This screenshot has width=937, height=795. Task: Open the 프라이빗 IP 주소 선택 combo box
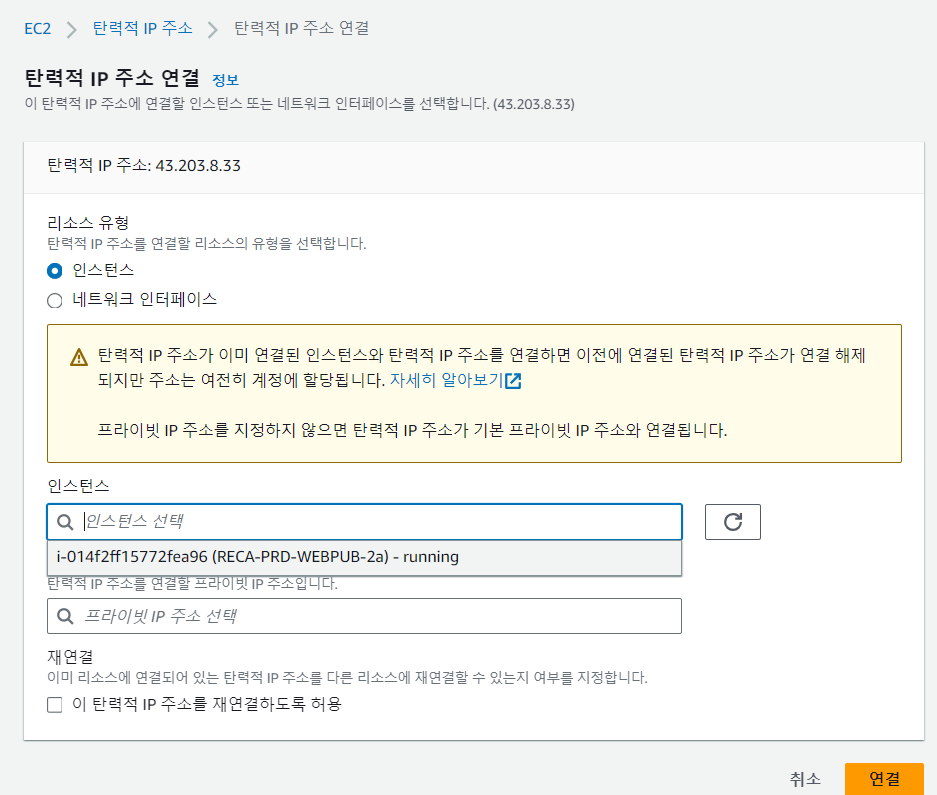pyautogui.click(x=365, y=616)
